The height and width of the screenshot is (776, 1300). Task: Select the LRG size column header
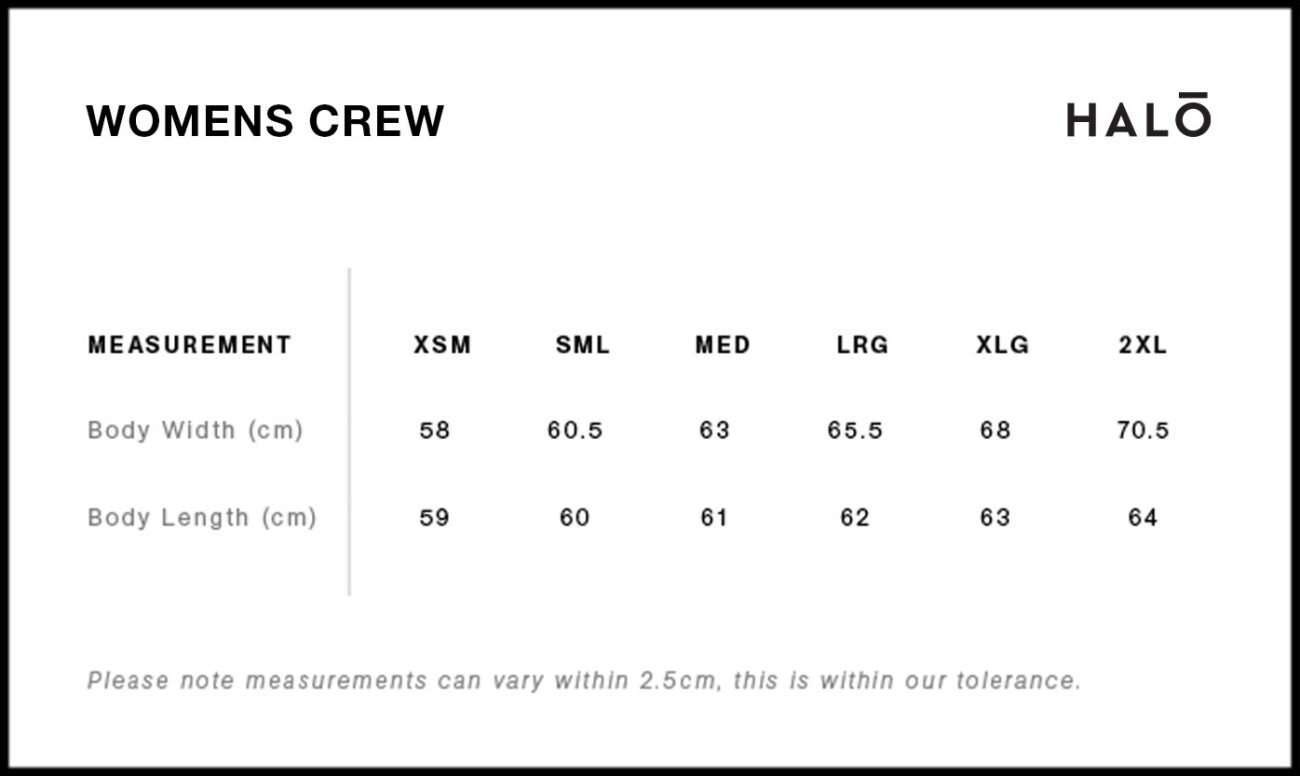(x=862, y=345)
